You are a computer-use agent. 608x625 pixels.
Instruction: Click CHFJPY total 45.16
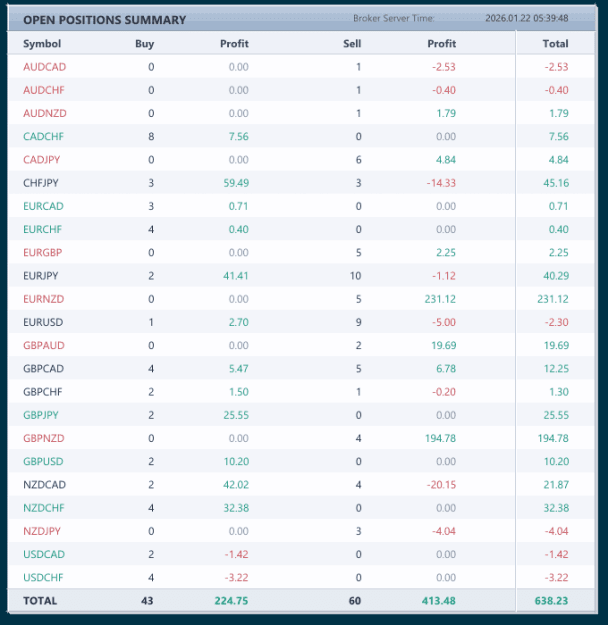coord(556,183)
